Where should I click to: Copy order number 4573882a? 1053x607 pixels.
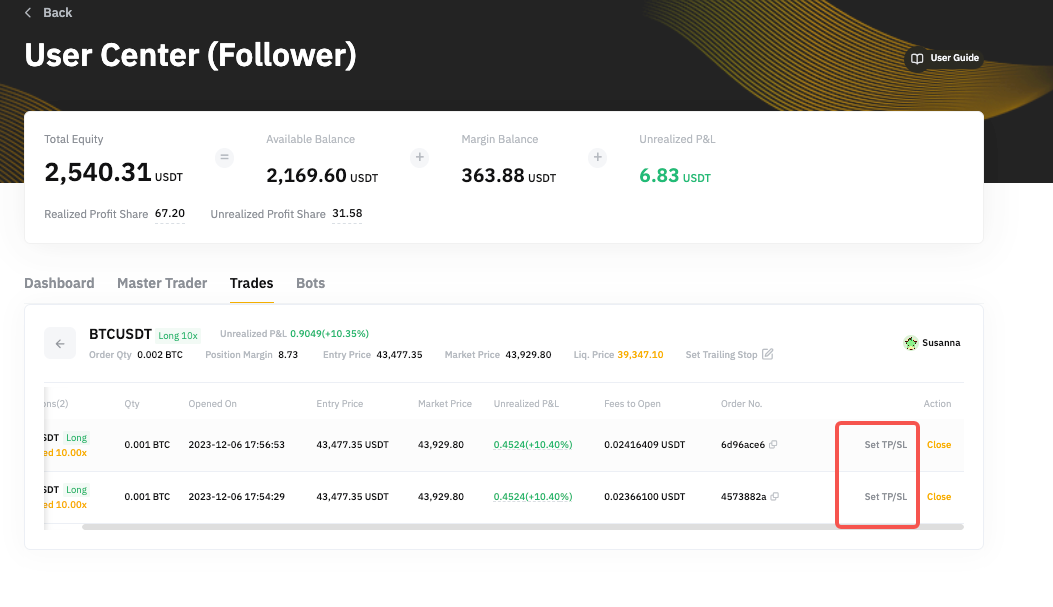[x=774, y=497]
